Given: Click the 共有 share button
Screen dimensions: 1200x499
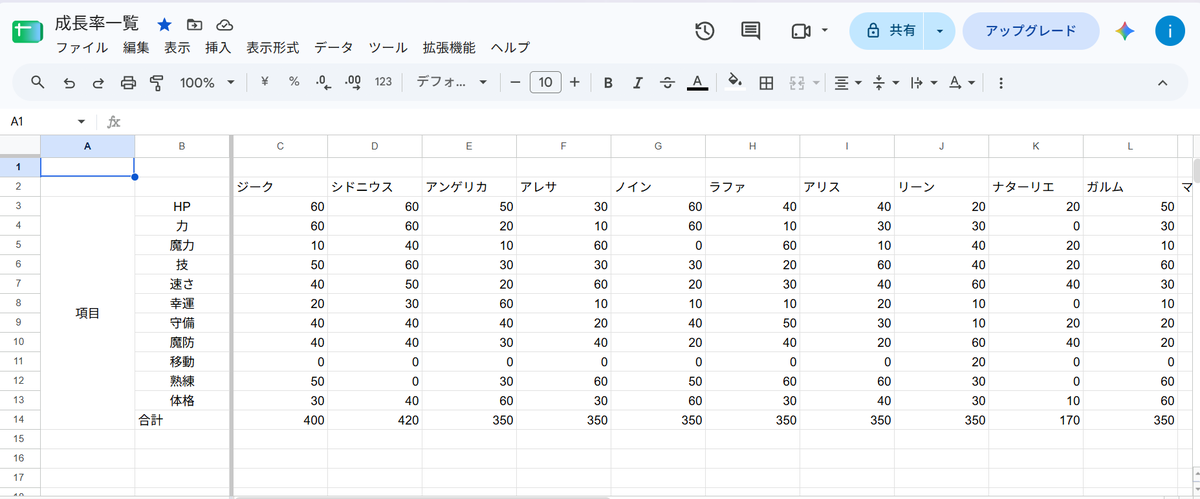Looking at the screenshot, I should 888,31.
